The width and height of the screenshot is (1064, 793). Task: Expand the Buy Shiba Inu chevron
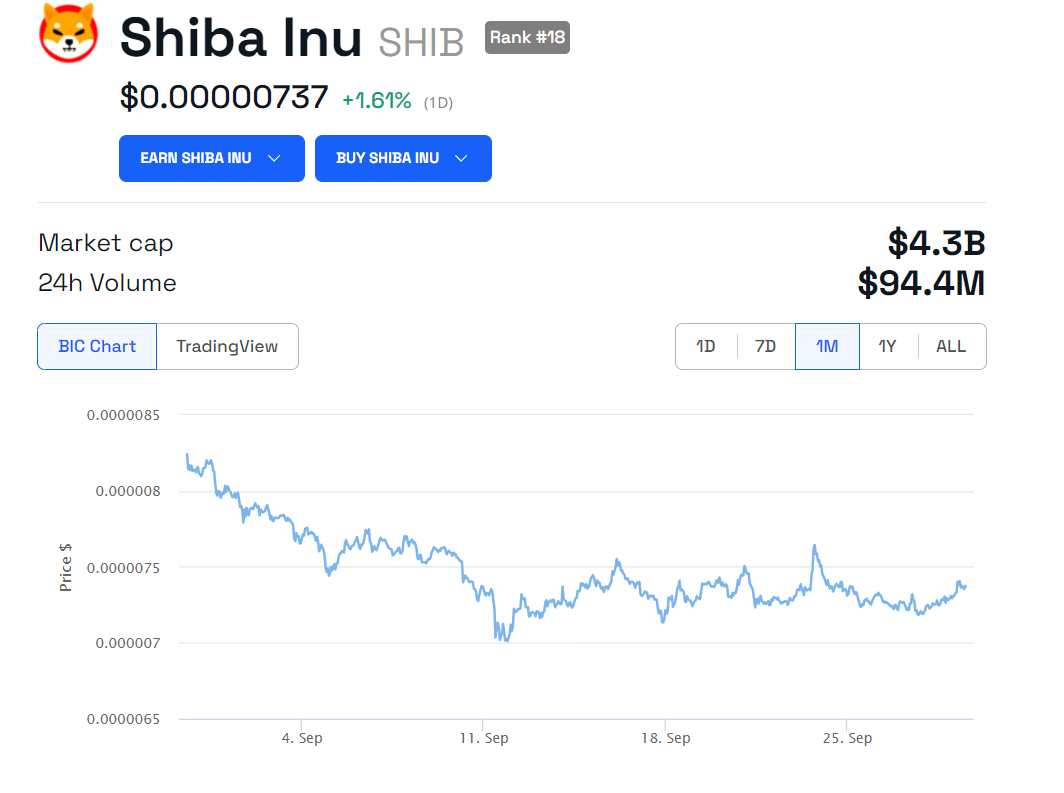461,159
